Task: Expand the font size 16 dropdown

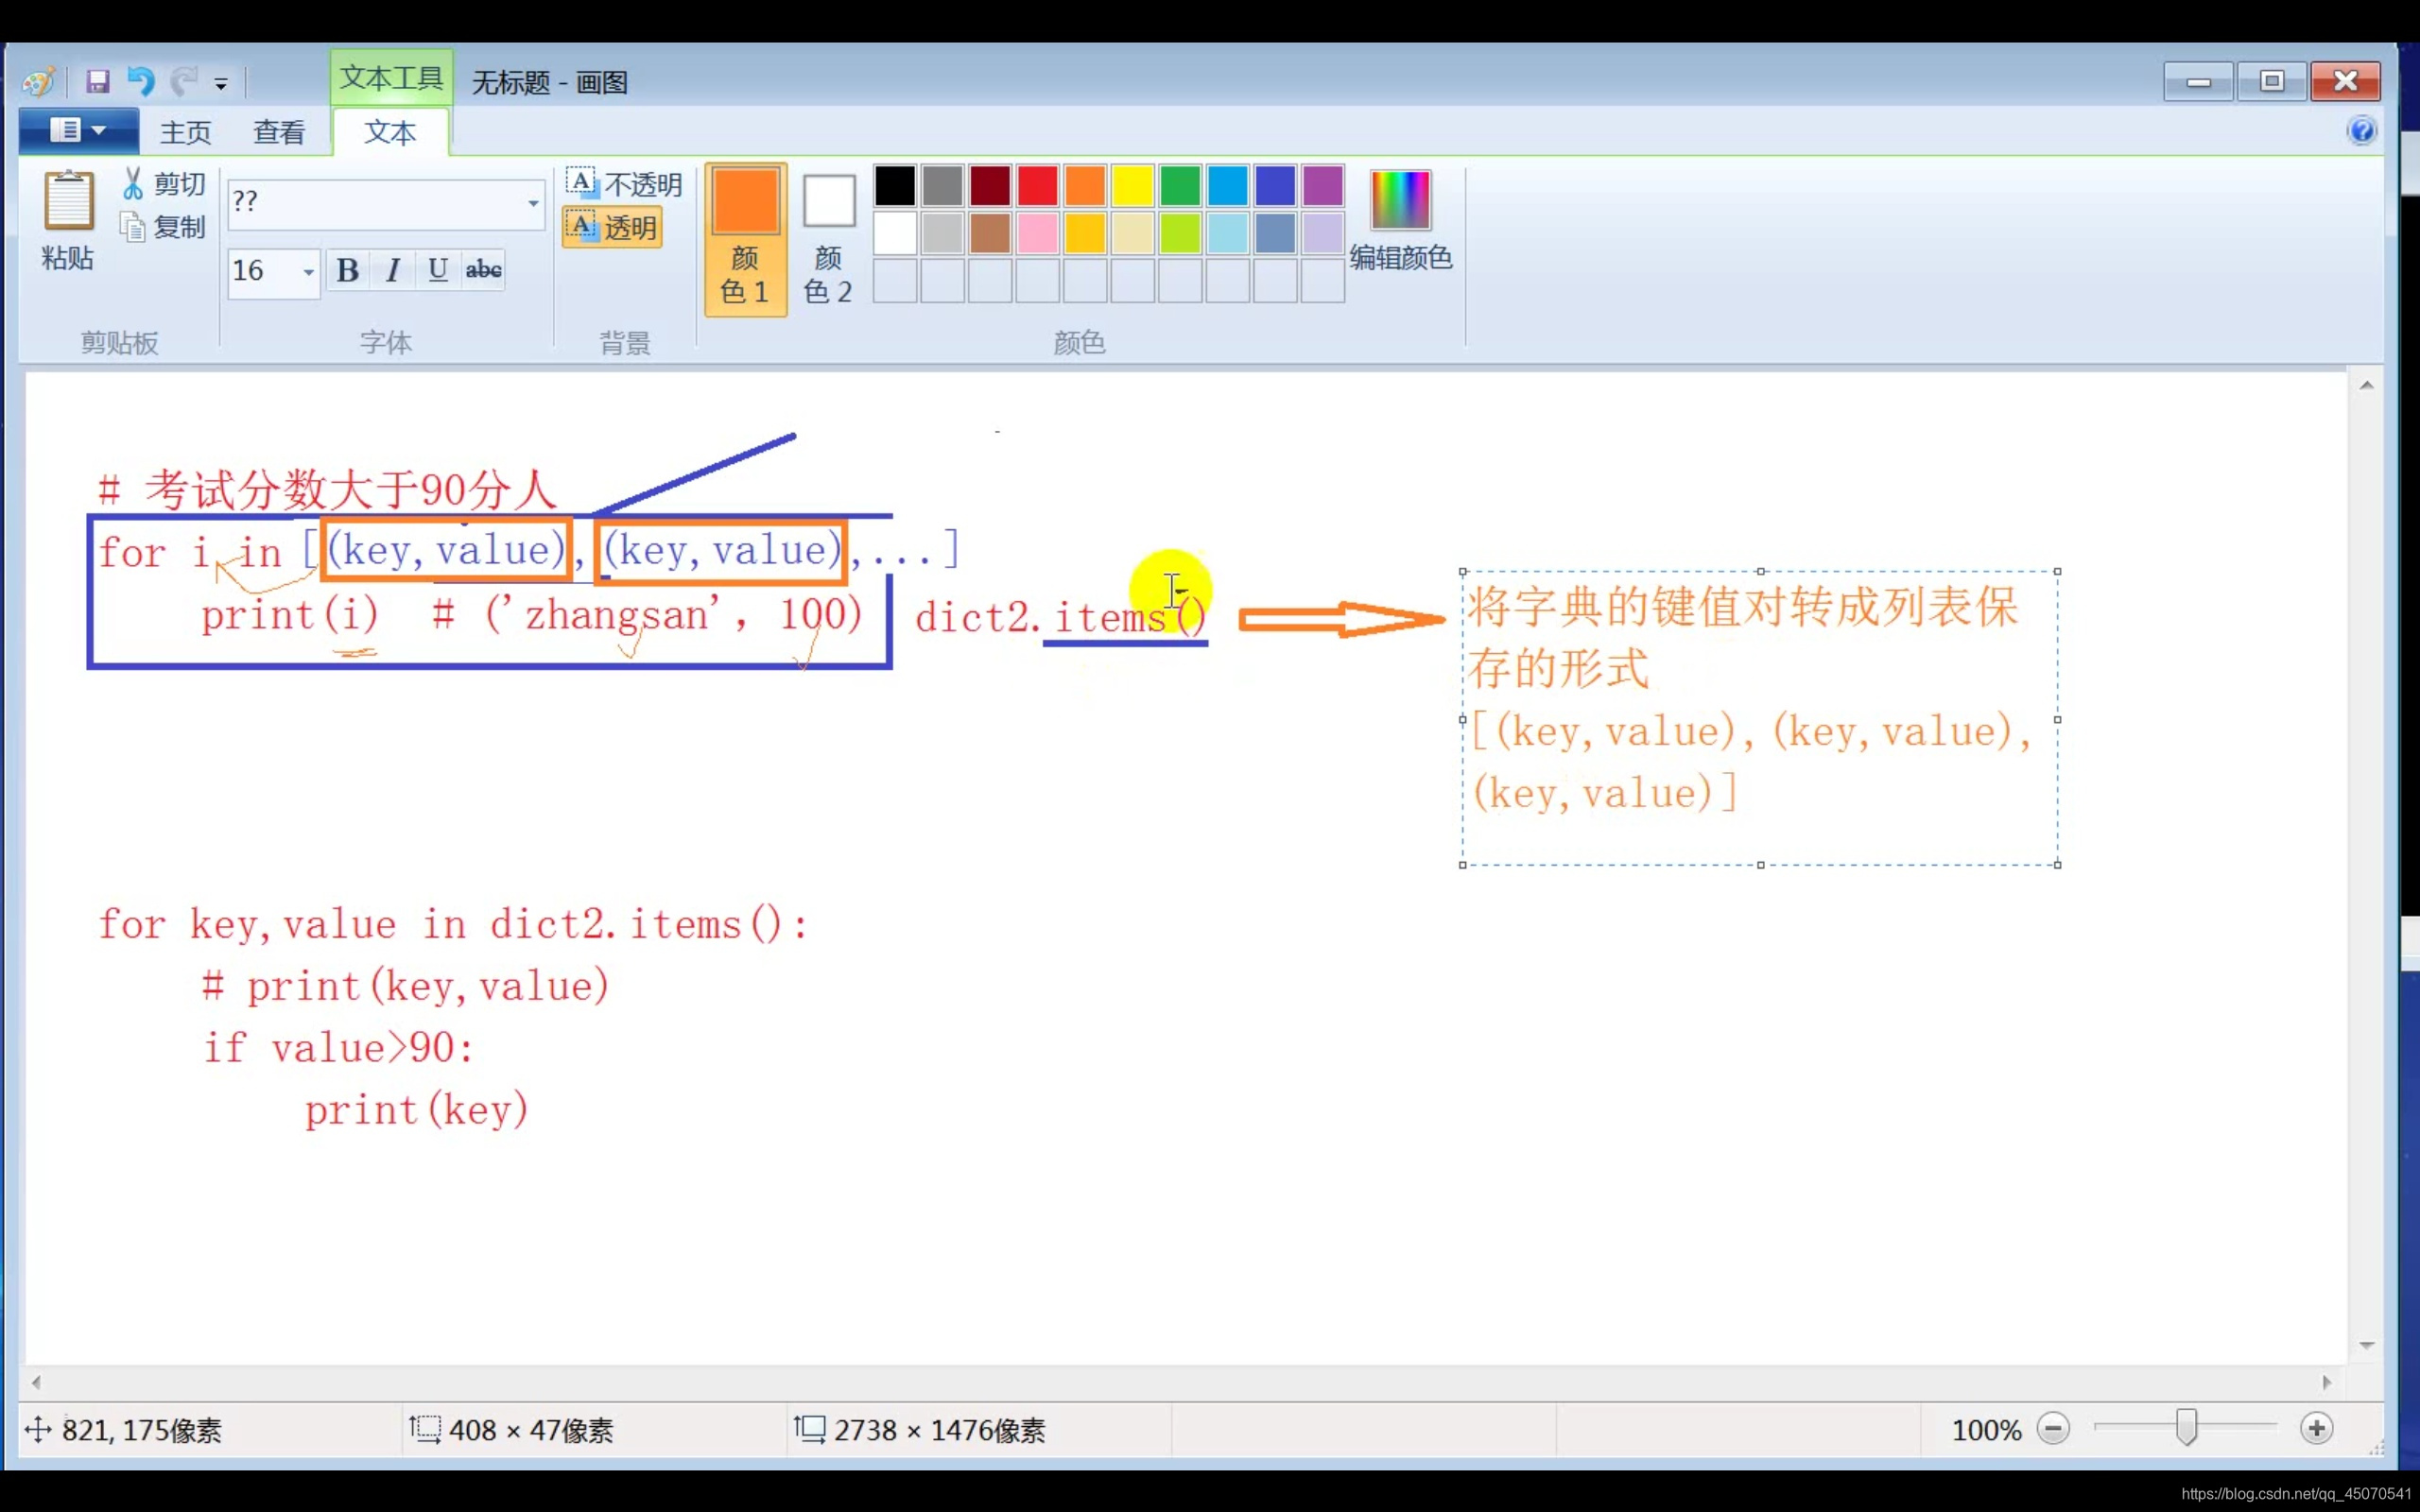Action: click(x=308, y=271)
